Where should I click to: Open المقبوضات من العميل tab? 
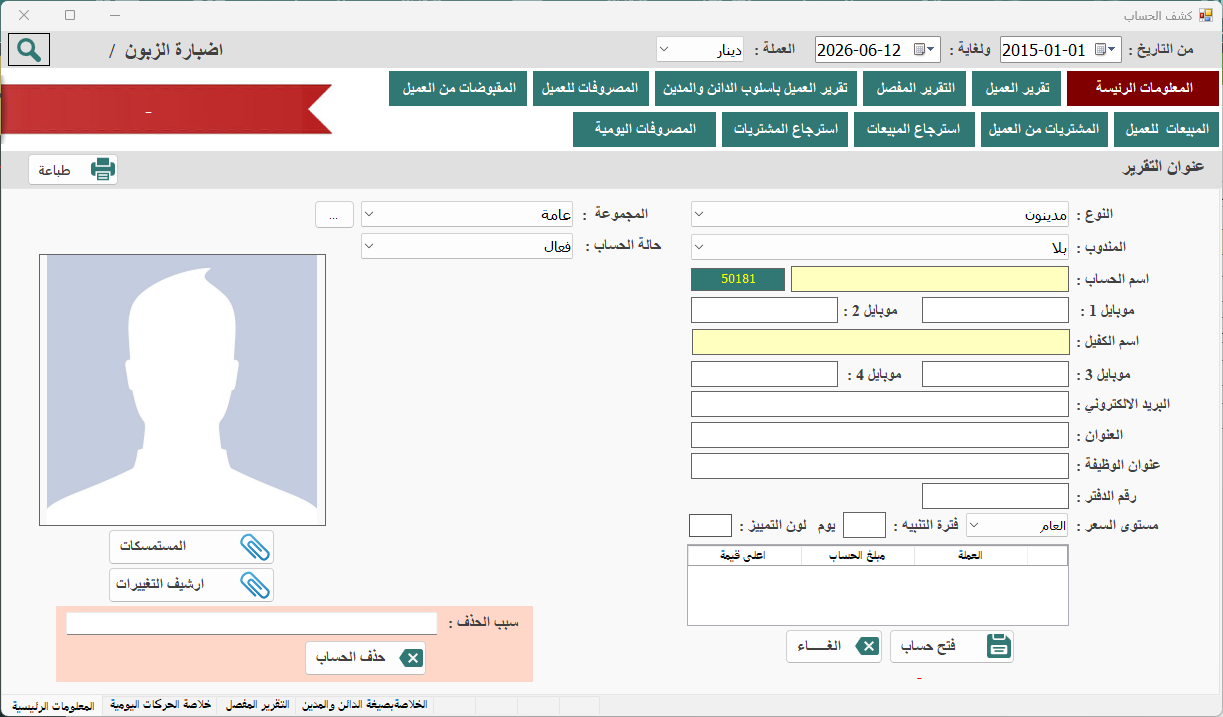[x=458, y=89]
